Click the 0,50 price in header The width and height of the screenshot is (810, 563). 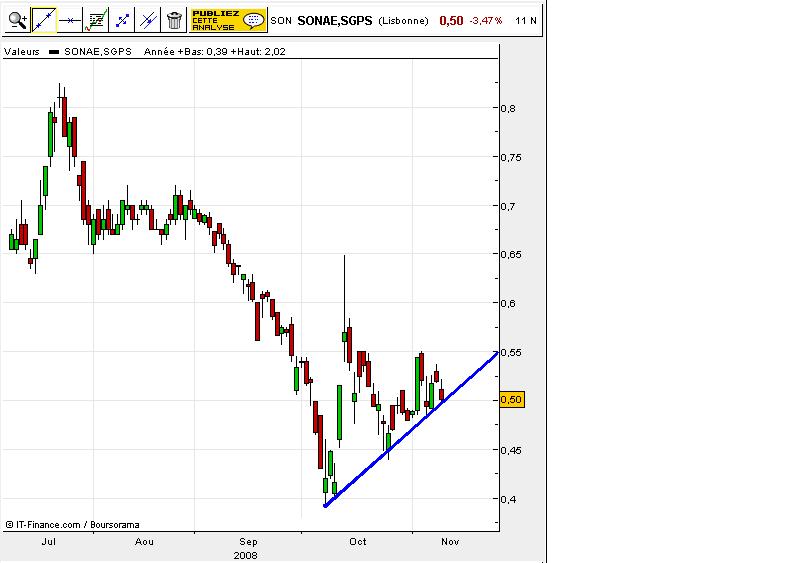(451, 21)
